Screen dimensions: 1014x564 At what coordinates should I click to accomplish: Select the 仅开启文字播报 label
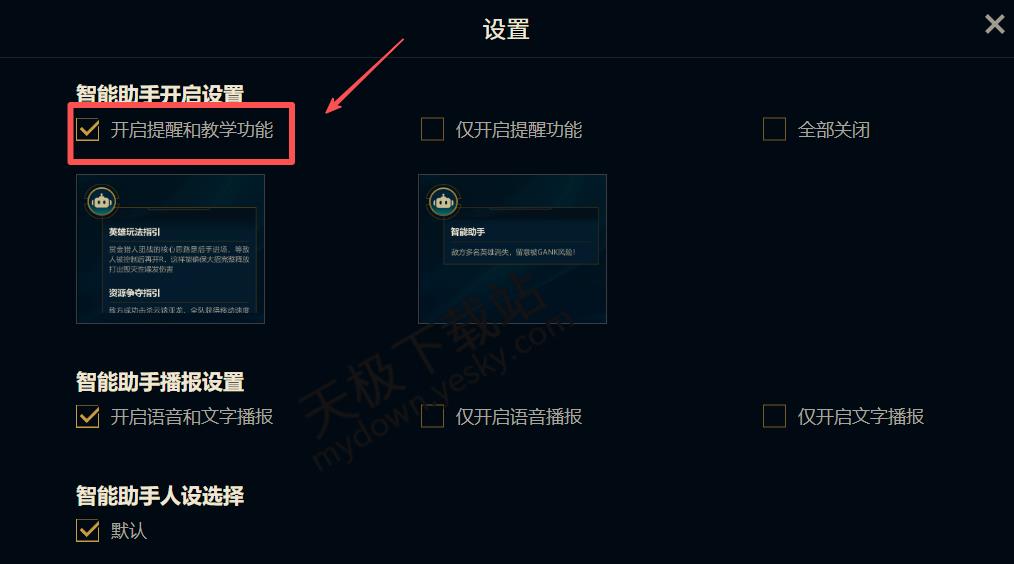[x=861, y=417]
